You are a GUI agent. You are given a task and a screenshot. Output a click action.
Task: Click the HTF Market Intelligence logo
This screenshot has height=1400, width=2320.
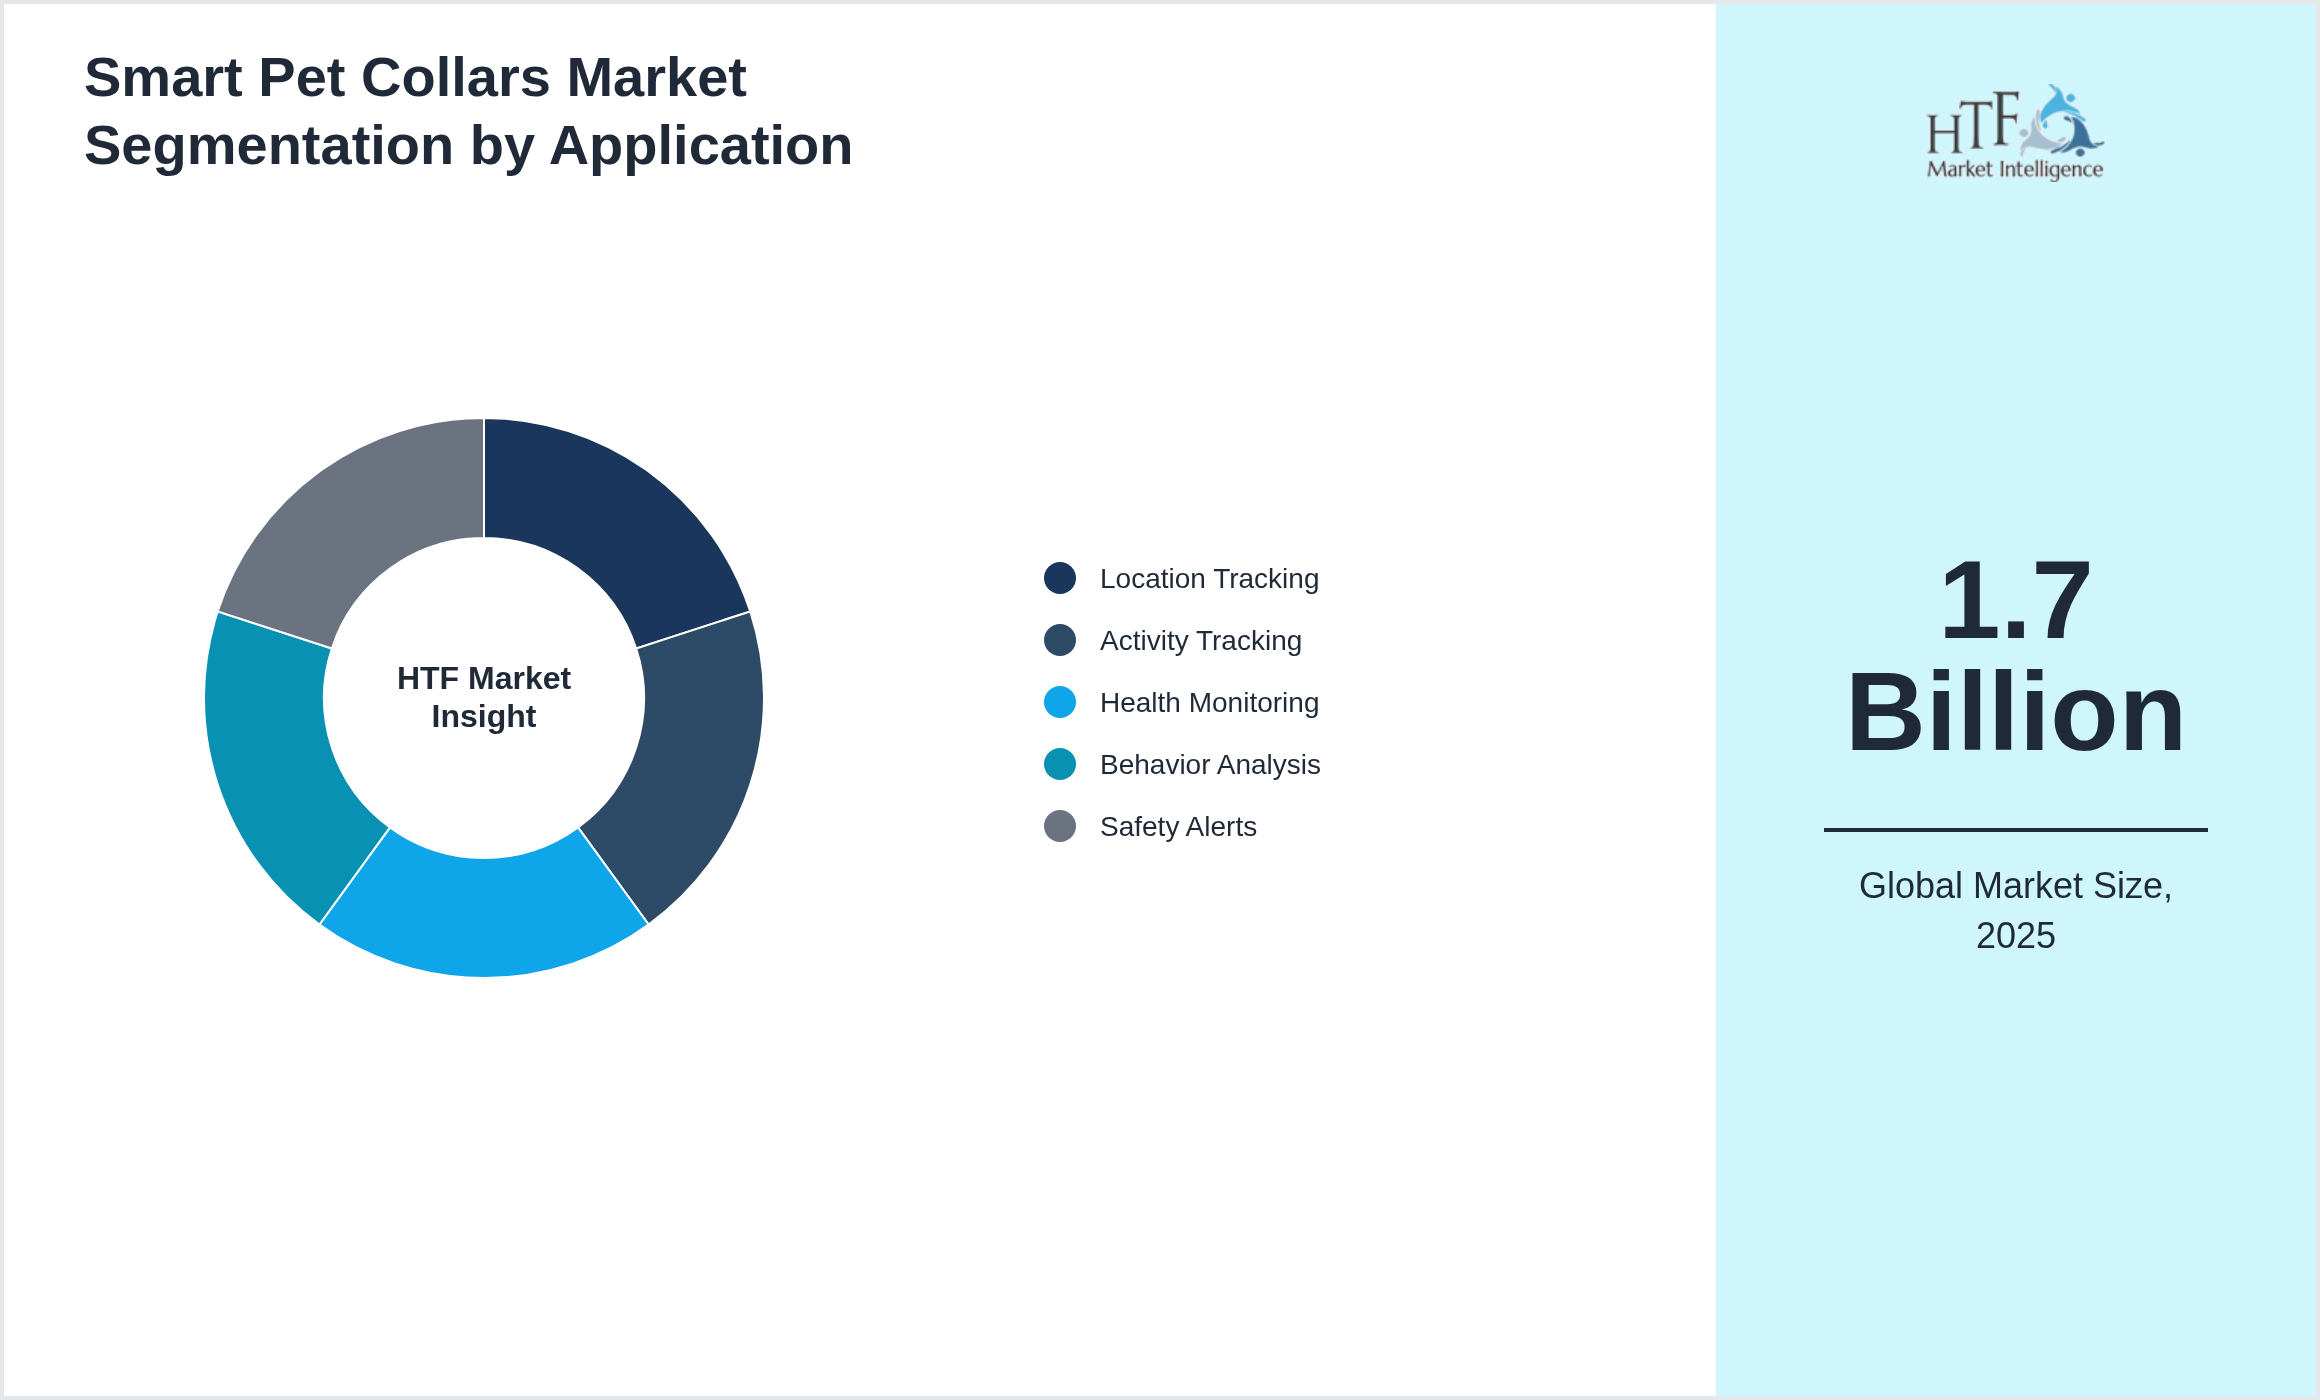tap(2015, 133)
